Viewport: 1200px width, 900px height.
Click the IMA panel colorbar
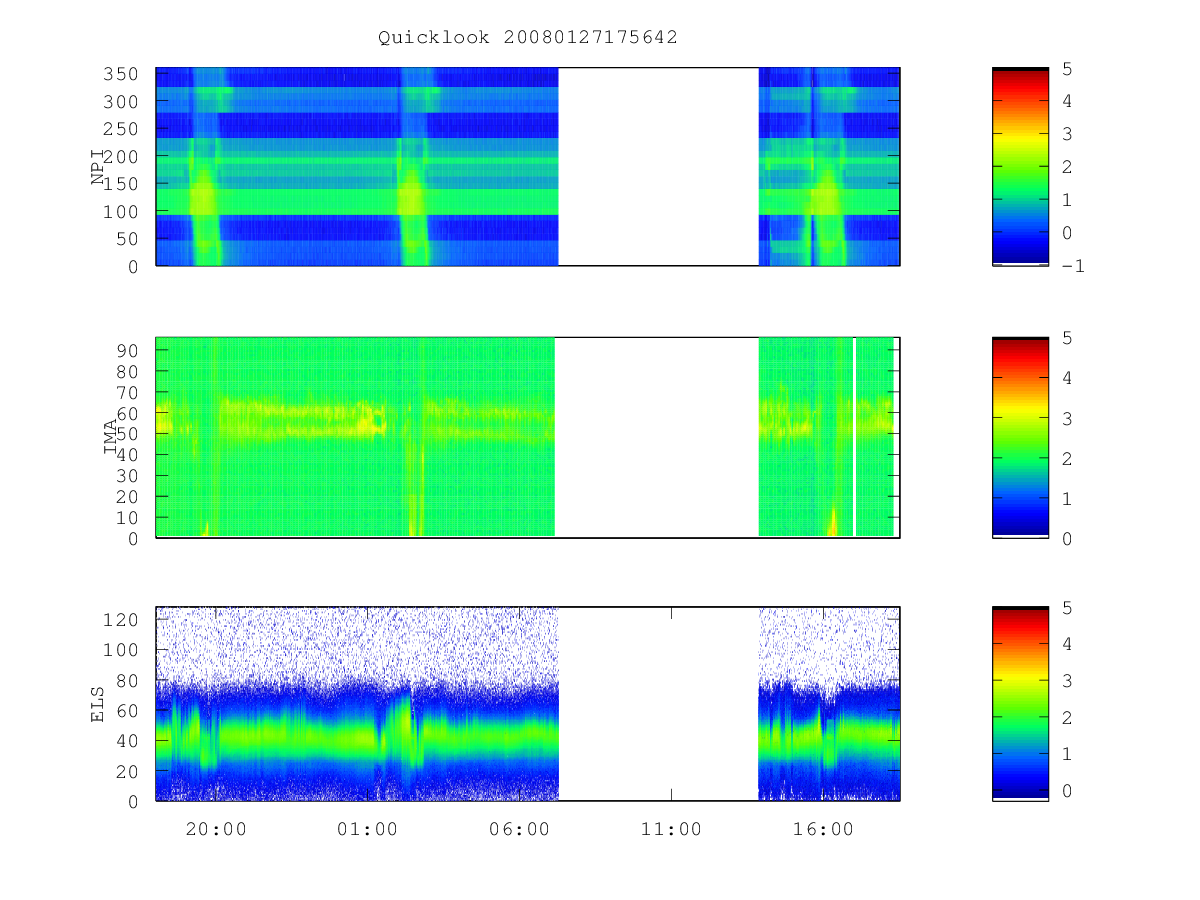(1020, 438)
